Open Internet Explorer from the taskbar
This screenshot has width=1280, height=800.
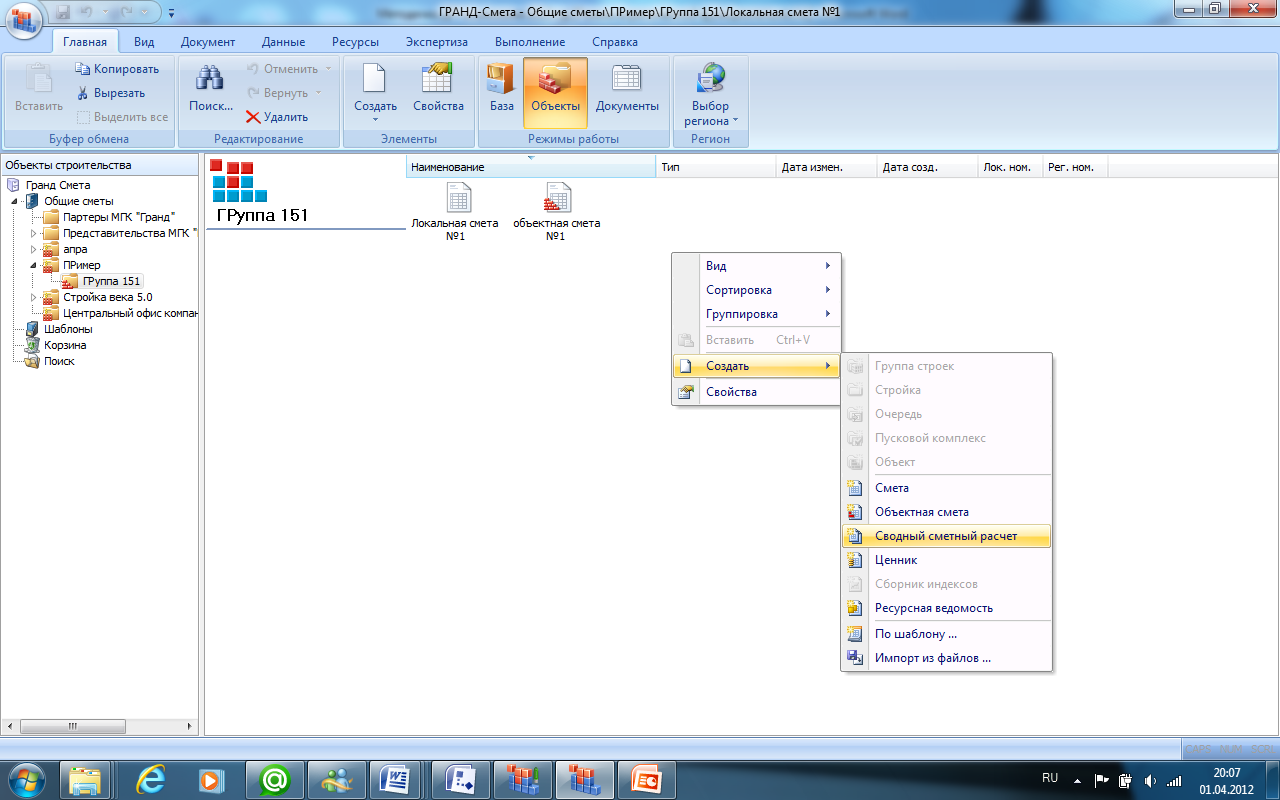(x=151, y=778)
